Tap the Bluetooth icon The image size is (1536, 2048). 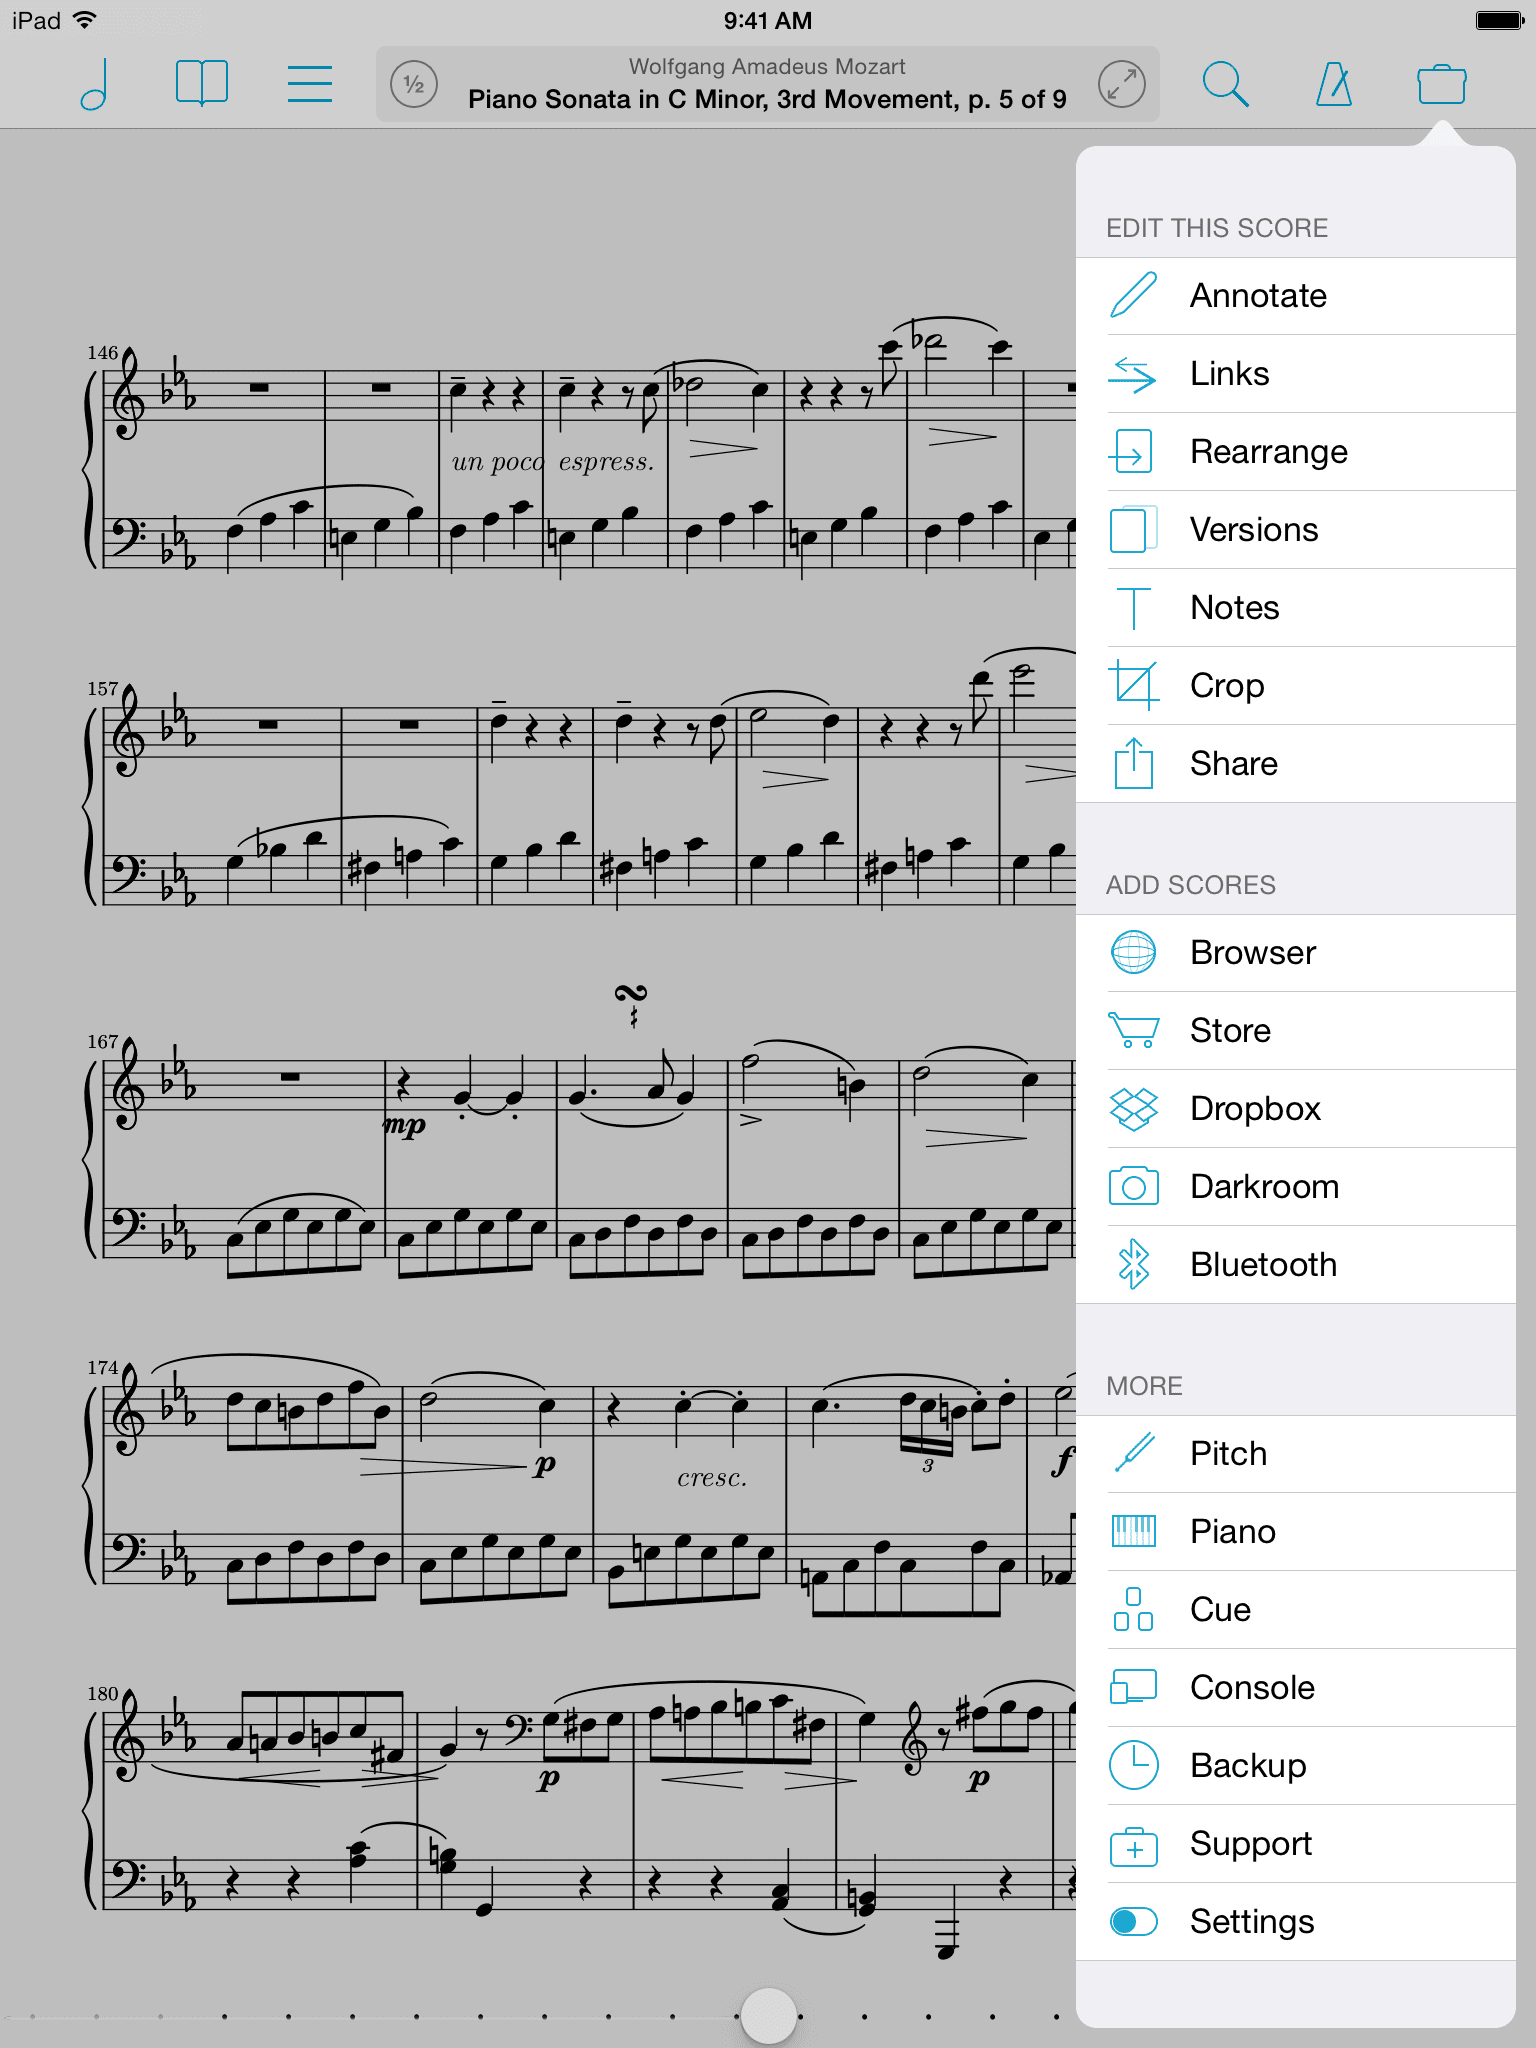tap(1133, 1264)
